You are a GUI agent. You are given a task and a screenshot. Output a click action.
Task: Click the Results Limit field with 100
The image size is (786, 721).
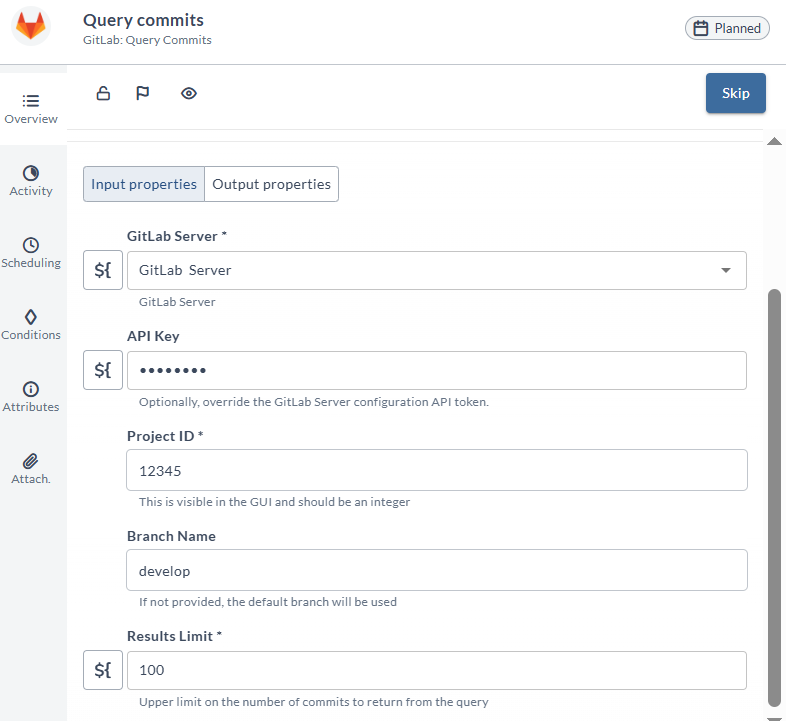[437, 670]
